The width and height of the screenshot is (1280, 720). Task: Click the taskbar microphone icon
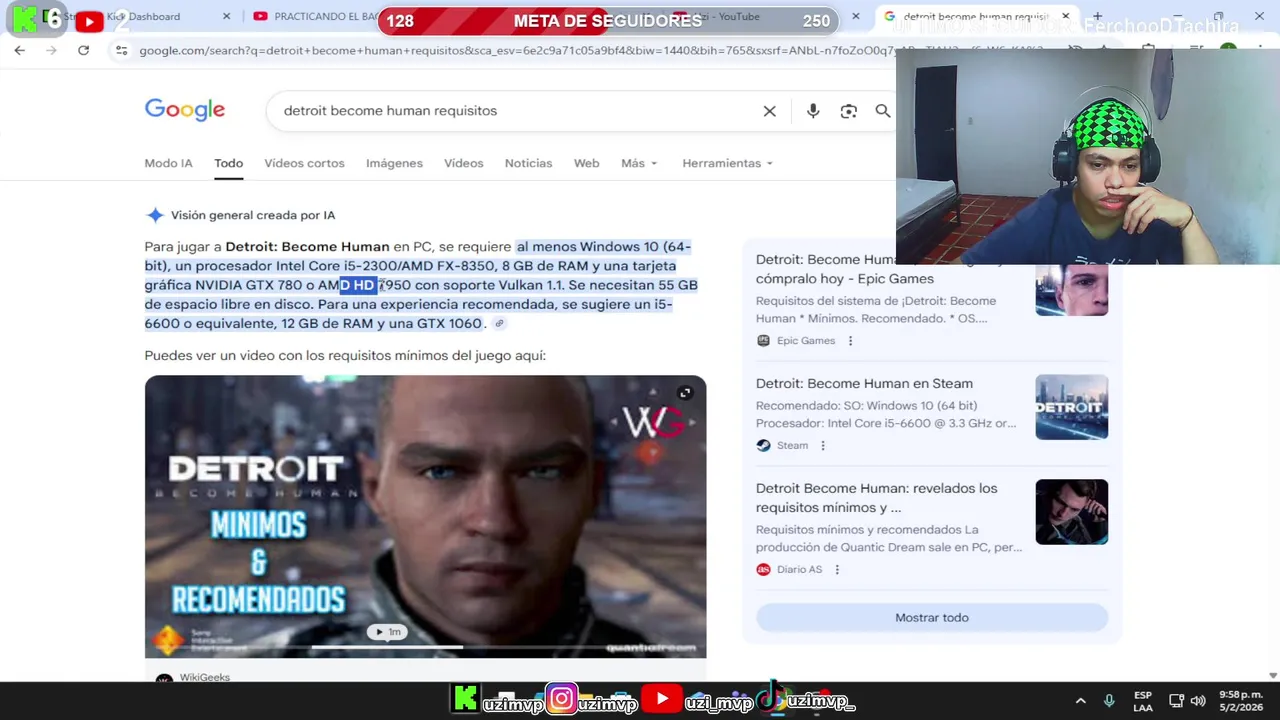click(1108, 701)
